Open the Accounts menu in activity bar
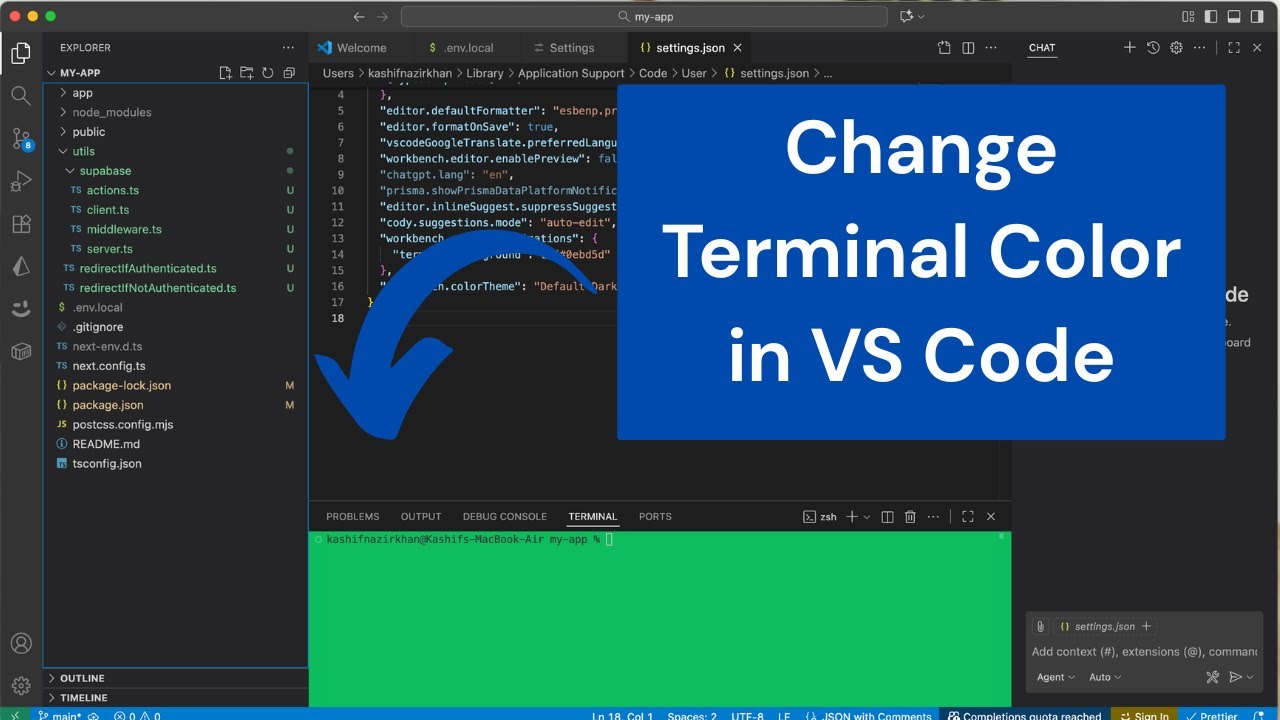The width and height of the screenshot is (1280, 720). [x=21, y=643]
